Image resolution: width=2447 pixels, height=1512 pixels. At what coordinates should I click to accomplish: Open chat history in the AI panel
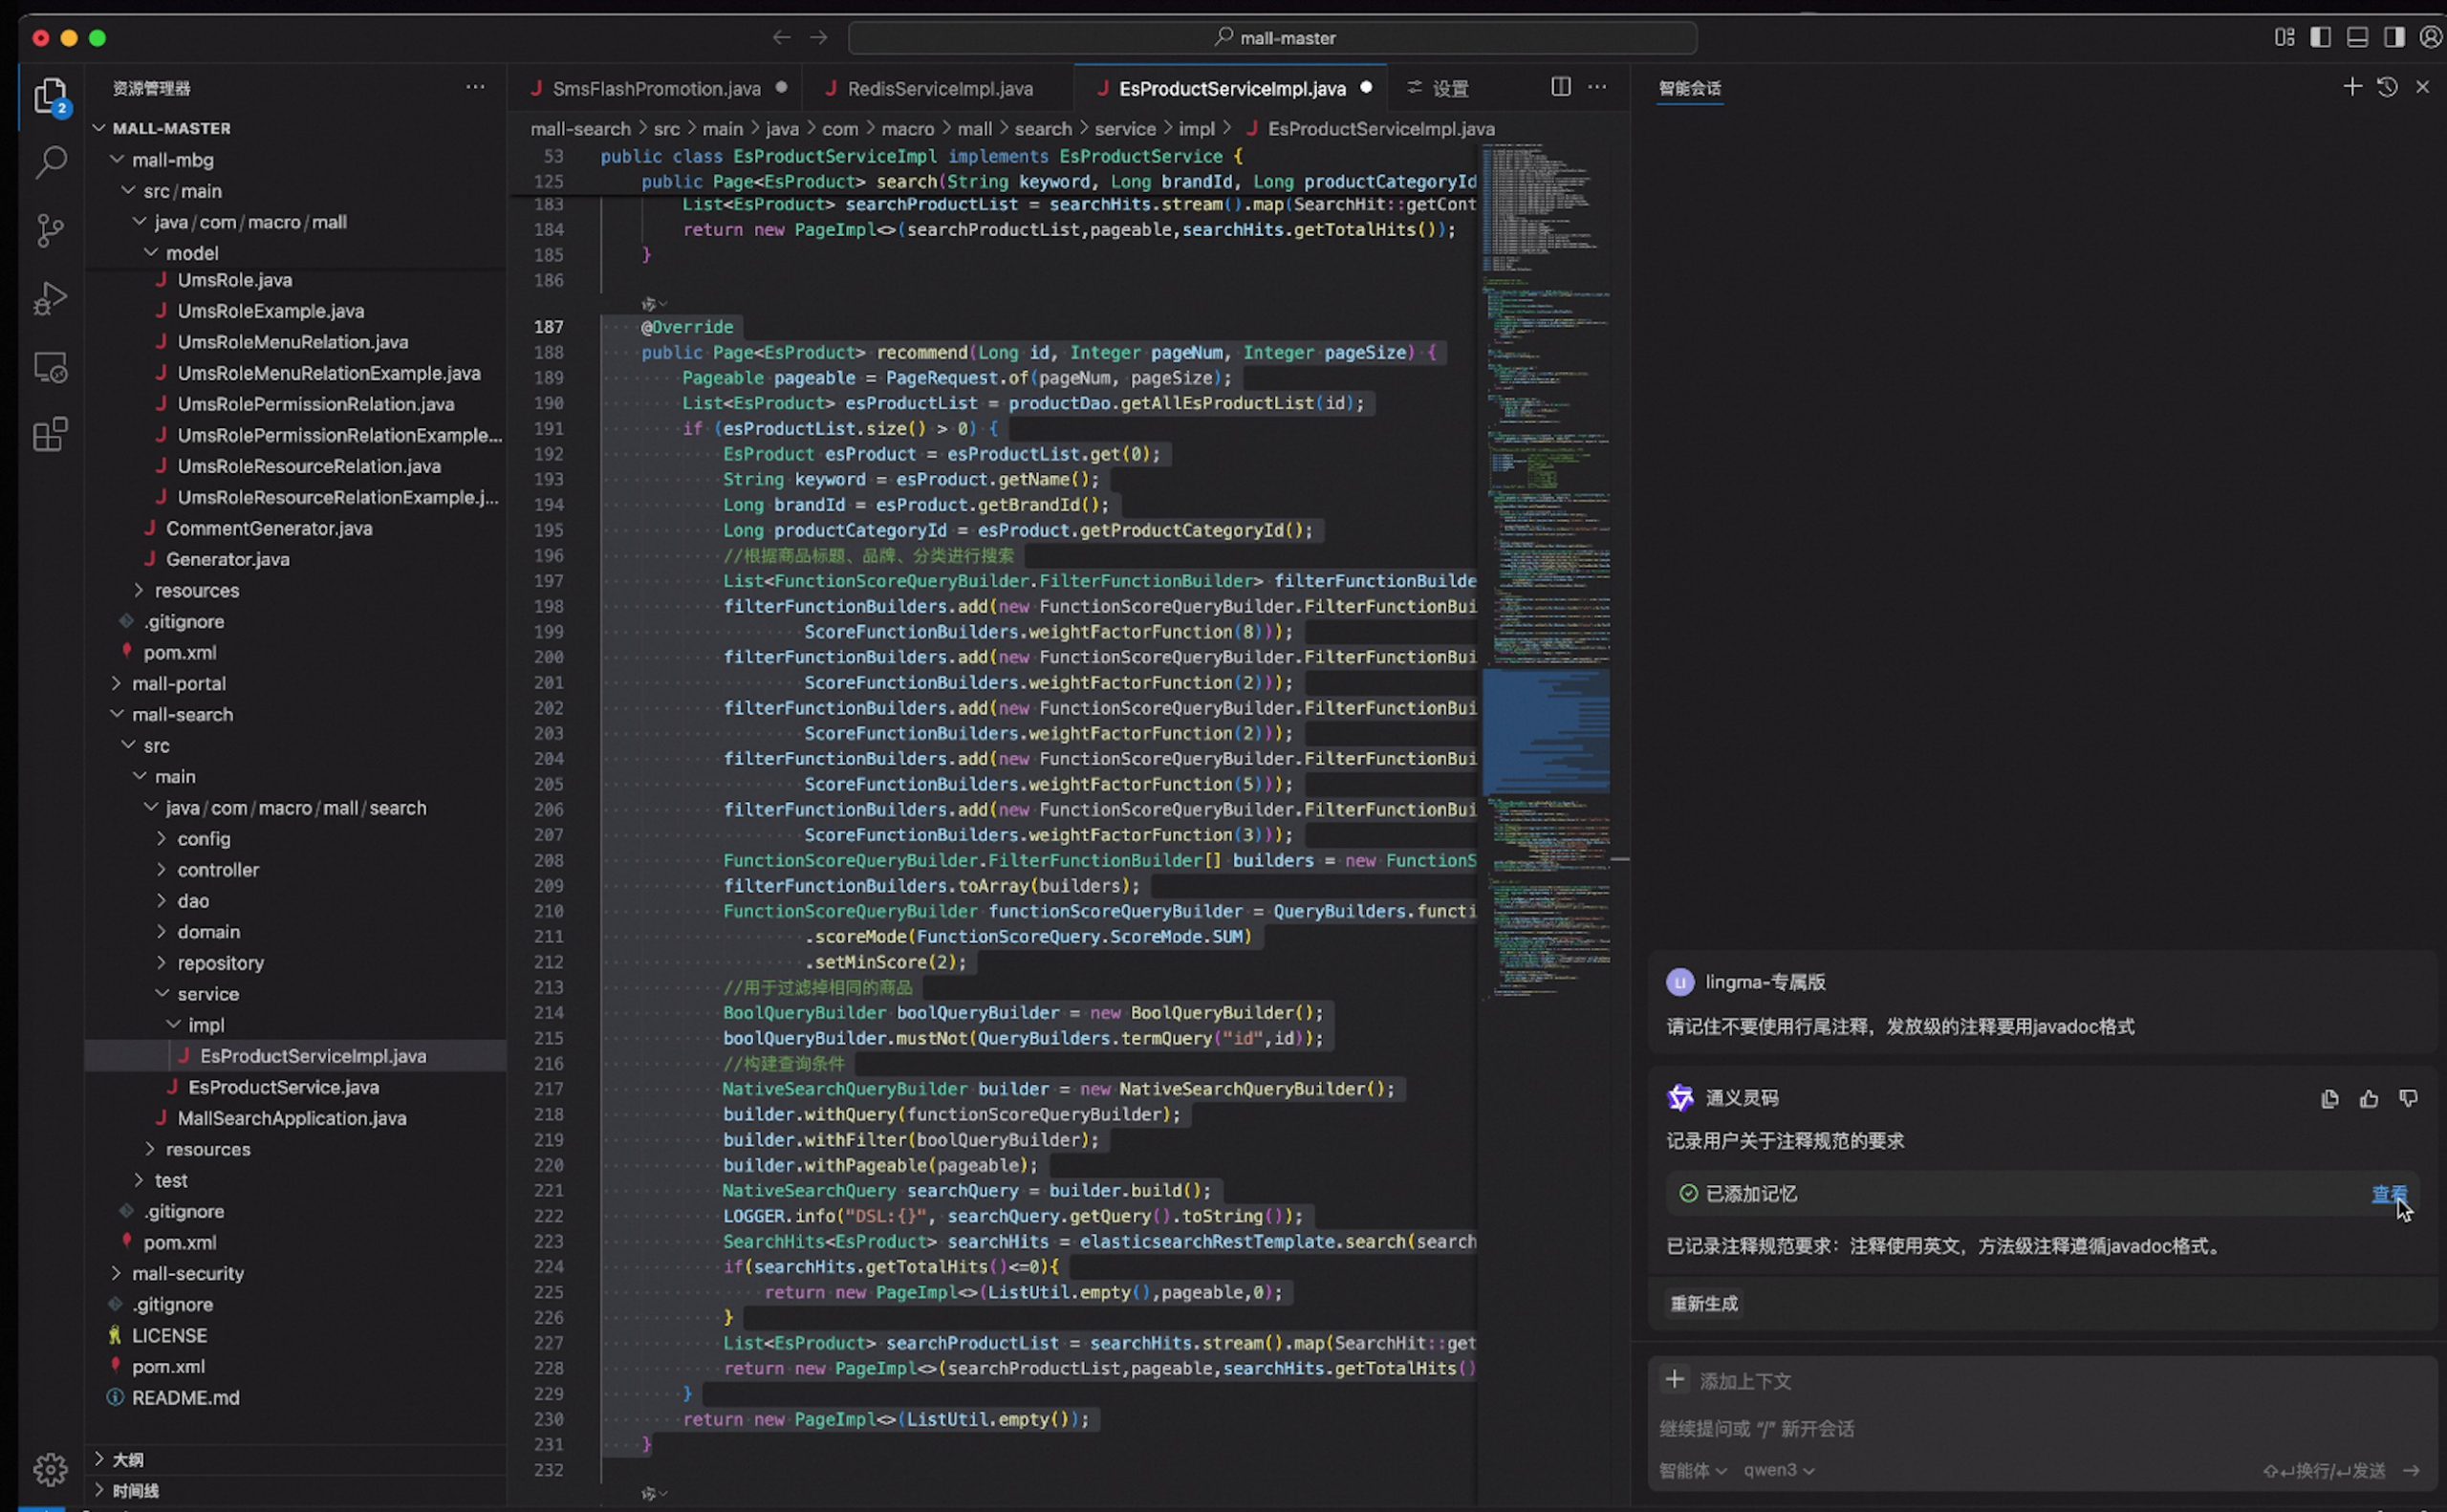(x=2387, y=88)
